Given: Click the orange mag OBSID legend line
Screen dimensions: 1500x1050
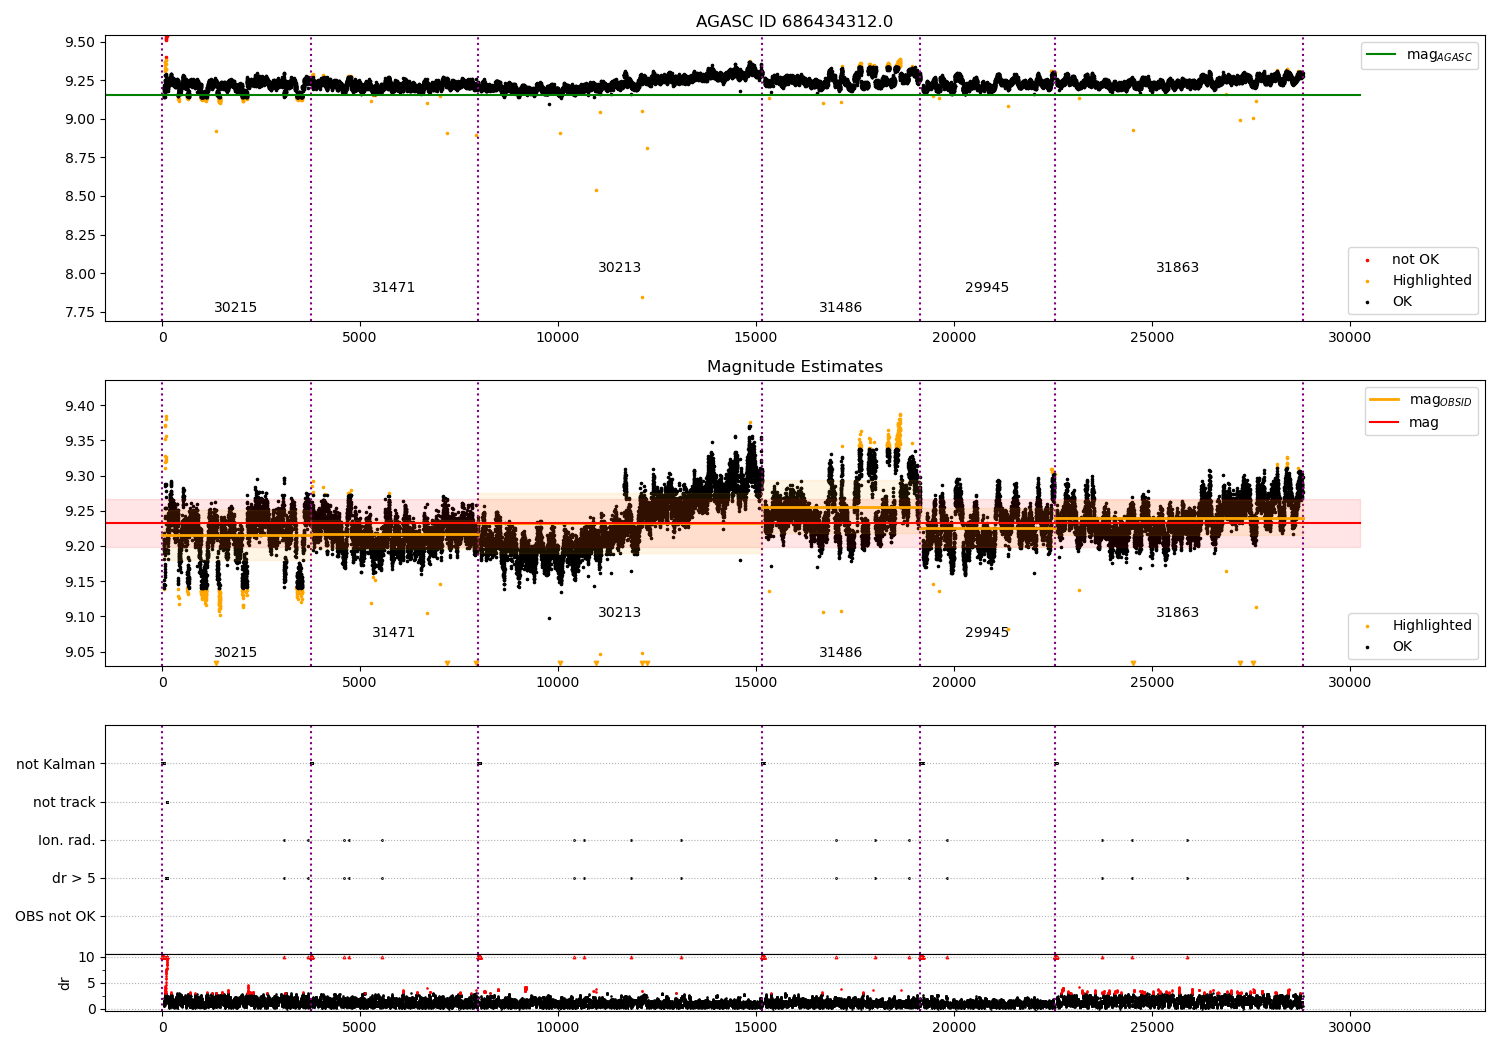Looking at the screenshot, I should click(1385, 400).
